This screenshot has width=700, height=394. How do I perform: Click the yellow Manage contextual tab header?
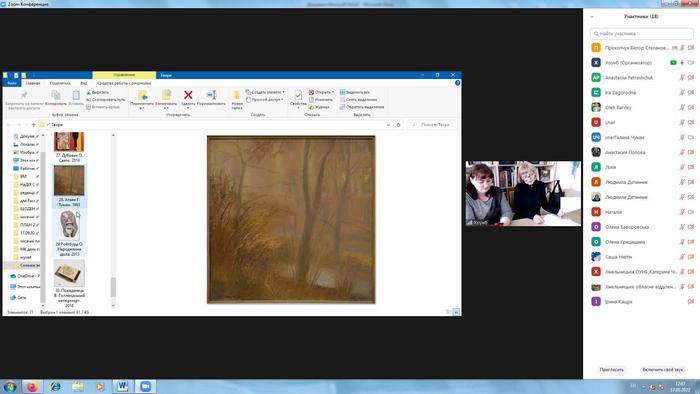(x=124, y=75)
